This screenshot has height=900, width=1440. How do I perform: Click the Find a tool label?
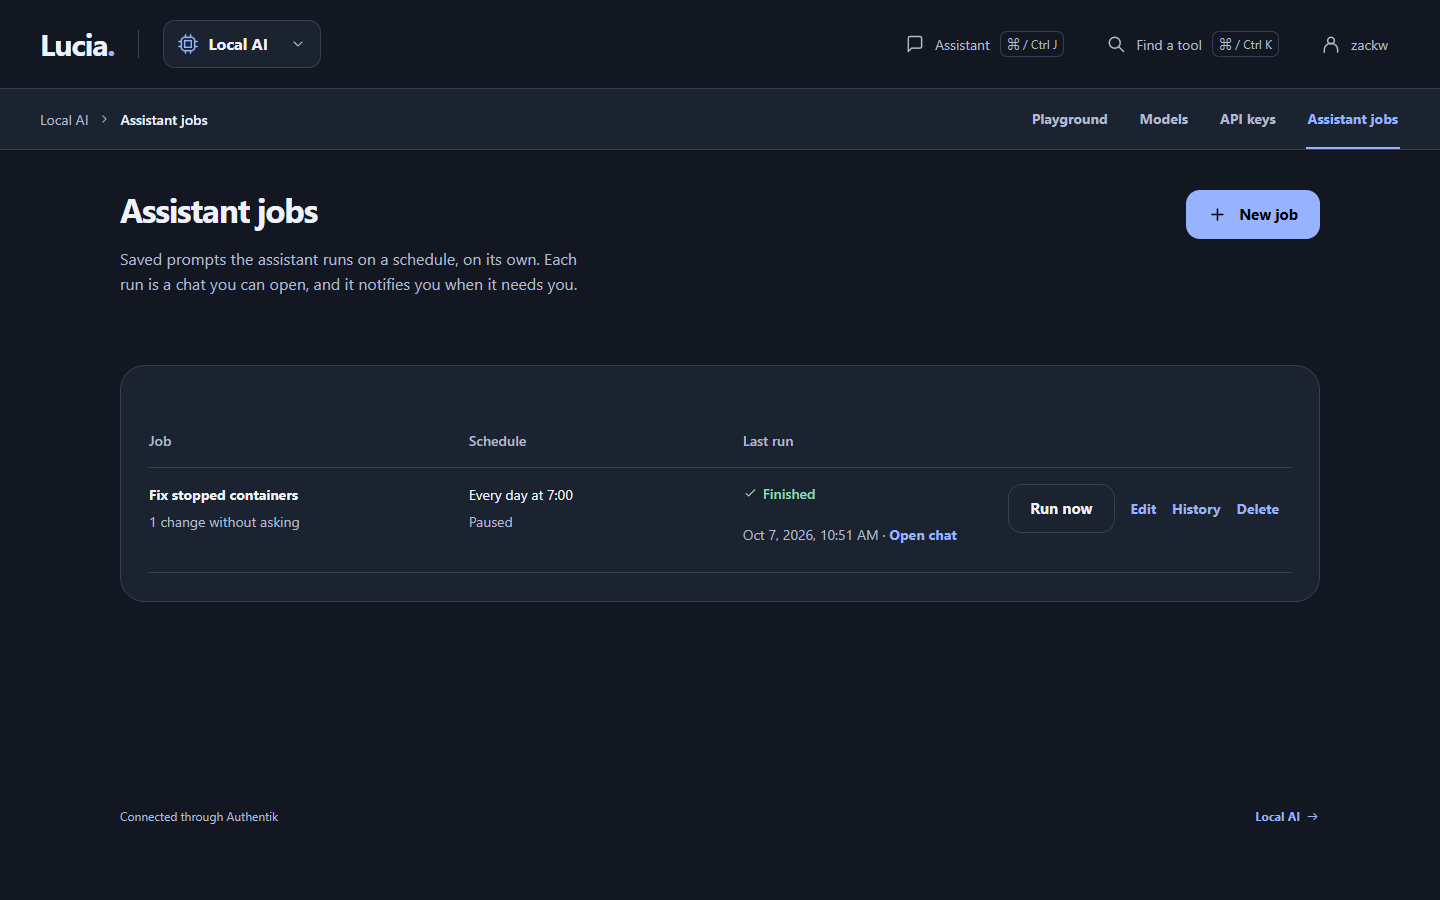(1169, 45)
